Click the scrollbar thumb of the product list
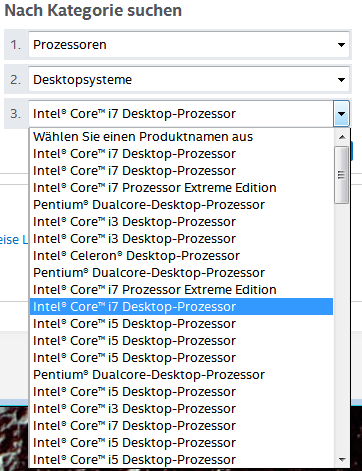 click(342, 175)
